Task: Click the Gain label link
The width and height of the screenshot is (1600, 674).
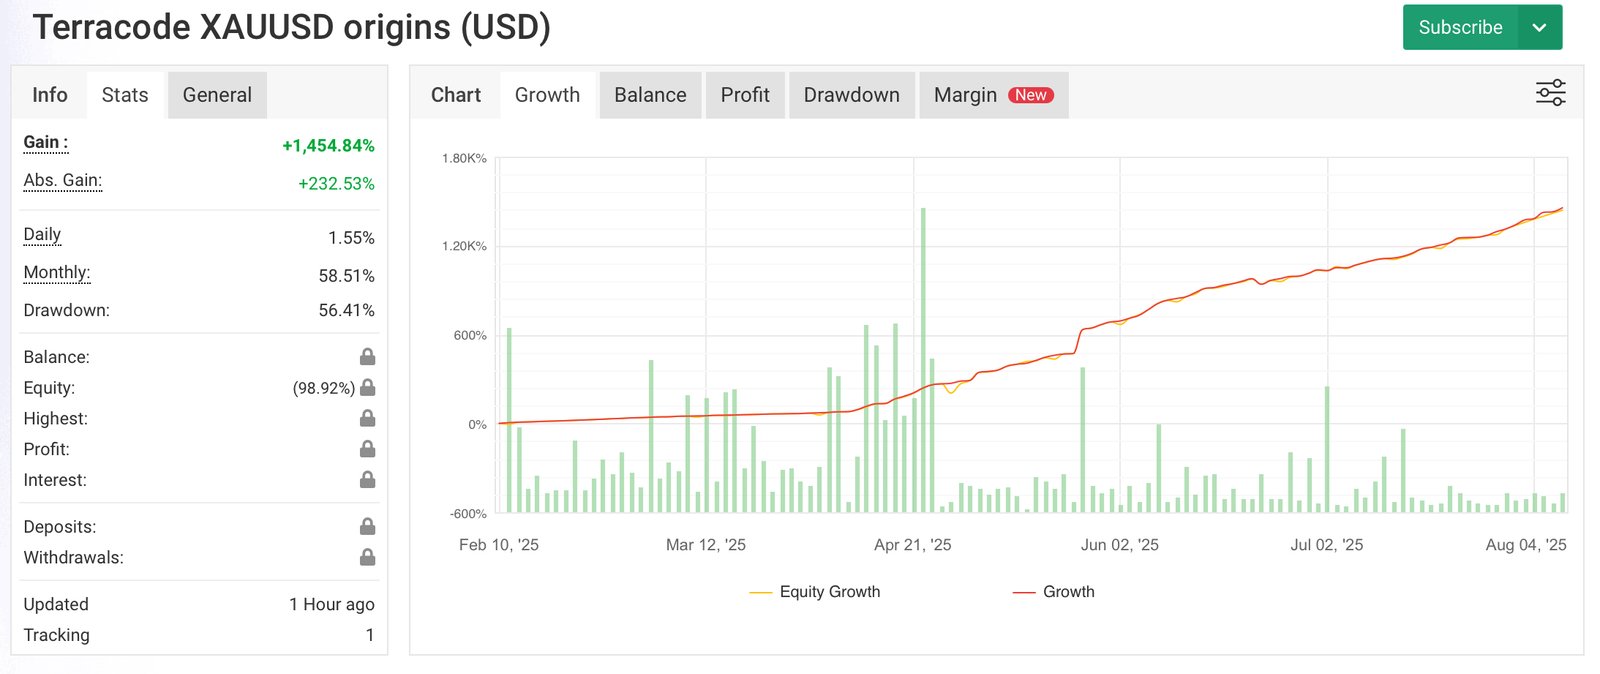Action: (46, 143)
